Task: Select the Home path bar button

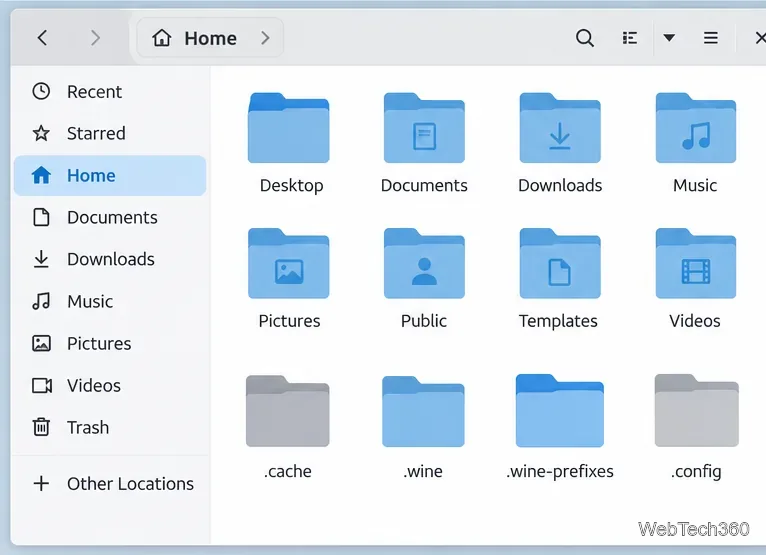Action: point(194,38)
